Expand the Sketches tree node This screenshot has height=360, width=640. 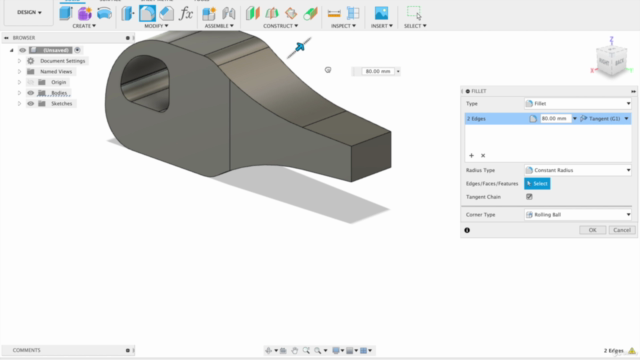click(19, 104)
